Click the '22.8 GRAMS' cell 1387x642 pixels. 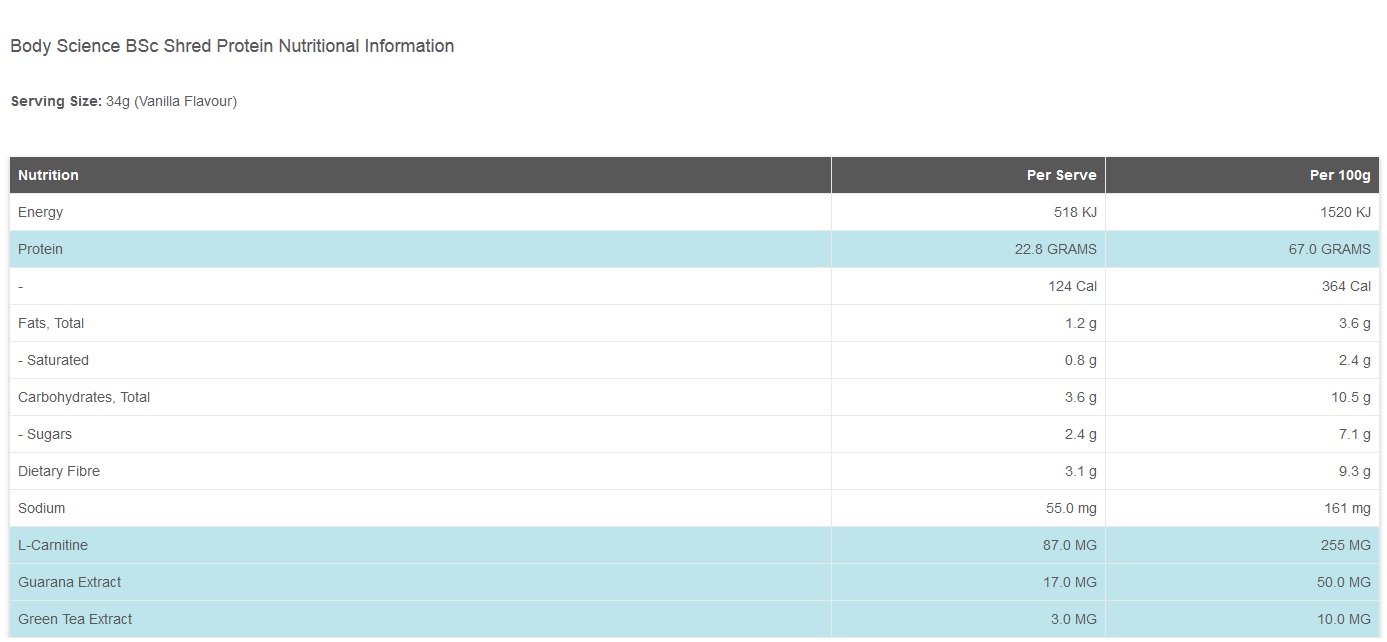click(968, 249)
